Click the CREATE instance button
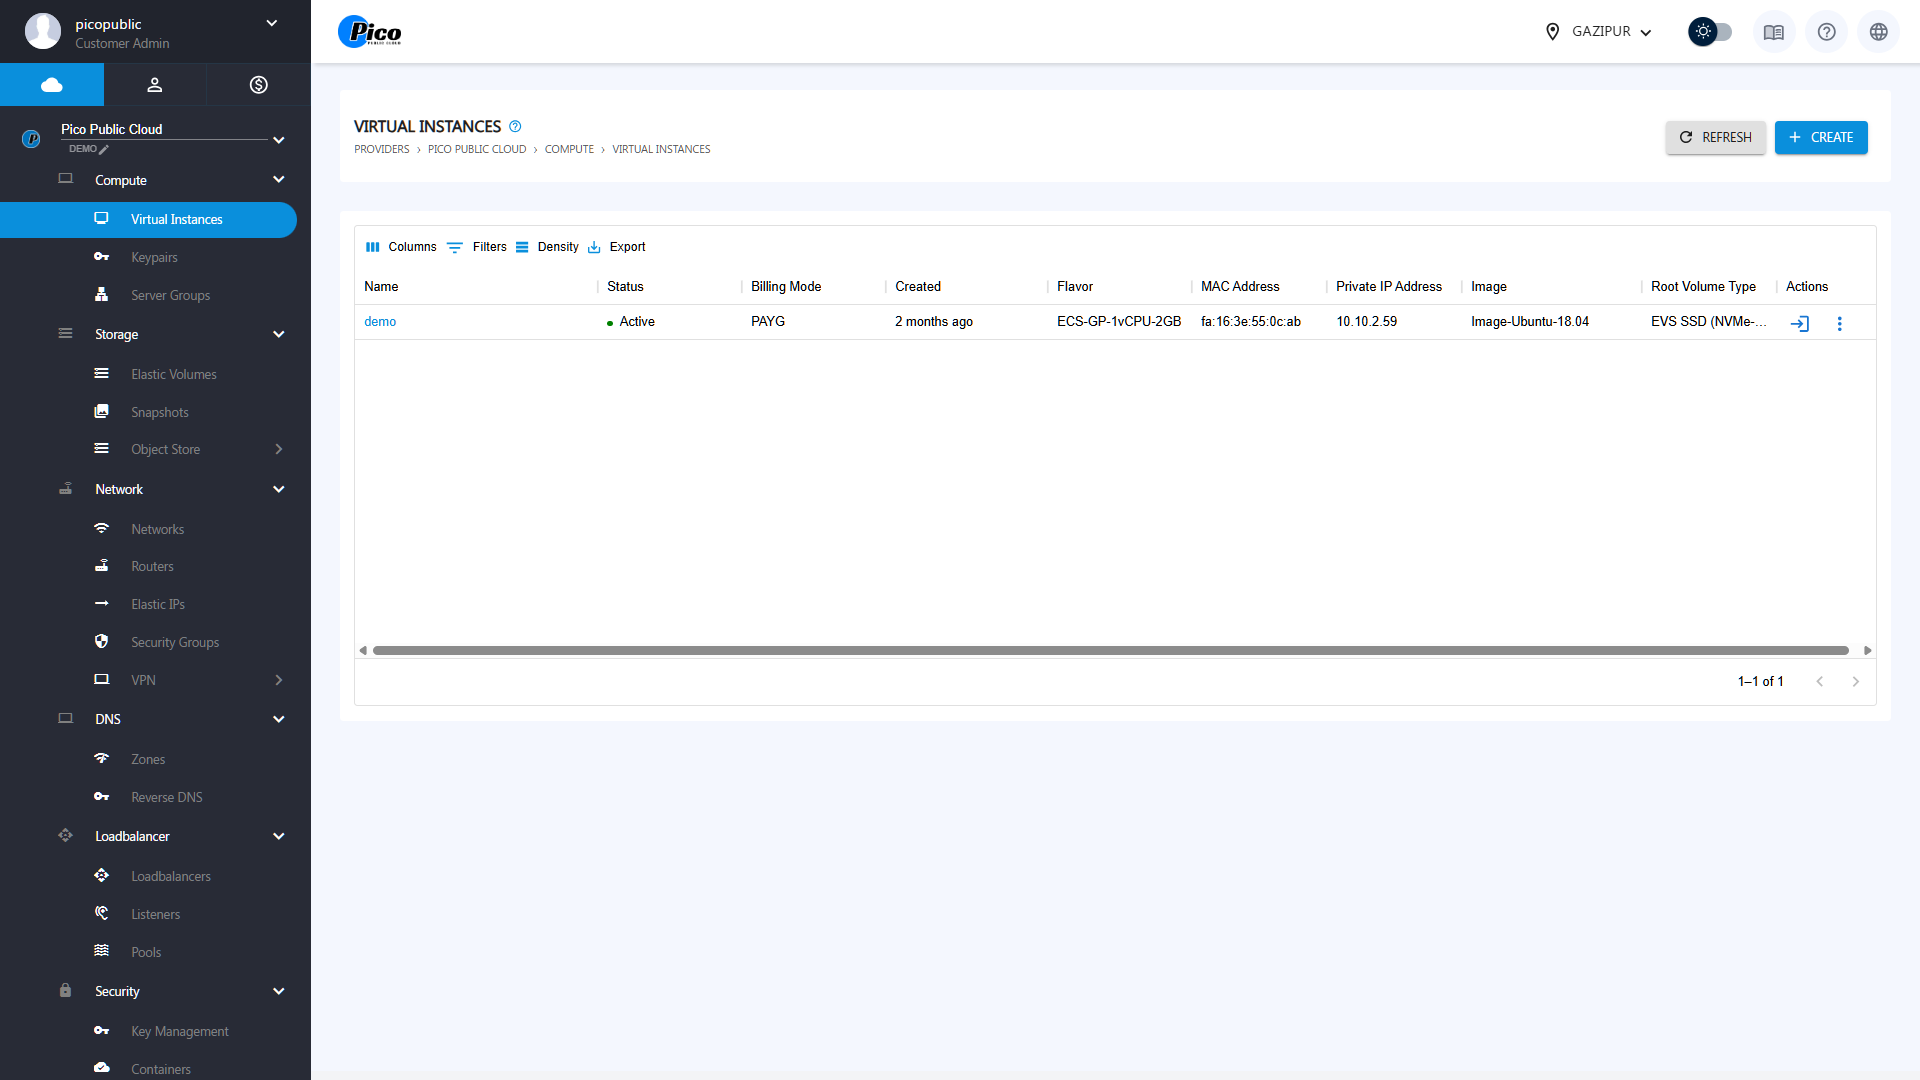Screen dimensions: 1920x1080 point(1820,138)
